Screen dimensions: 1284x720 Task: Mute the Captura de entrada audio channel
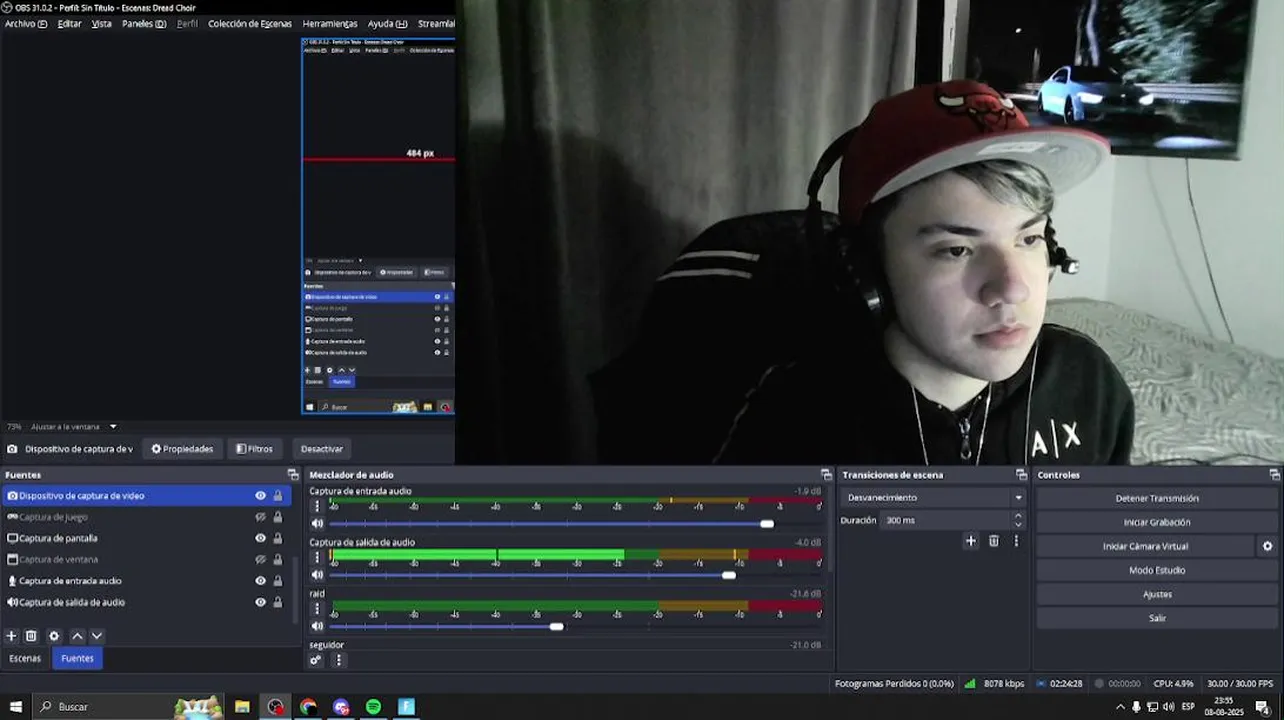[317, 523]
